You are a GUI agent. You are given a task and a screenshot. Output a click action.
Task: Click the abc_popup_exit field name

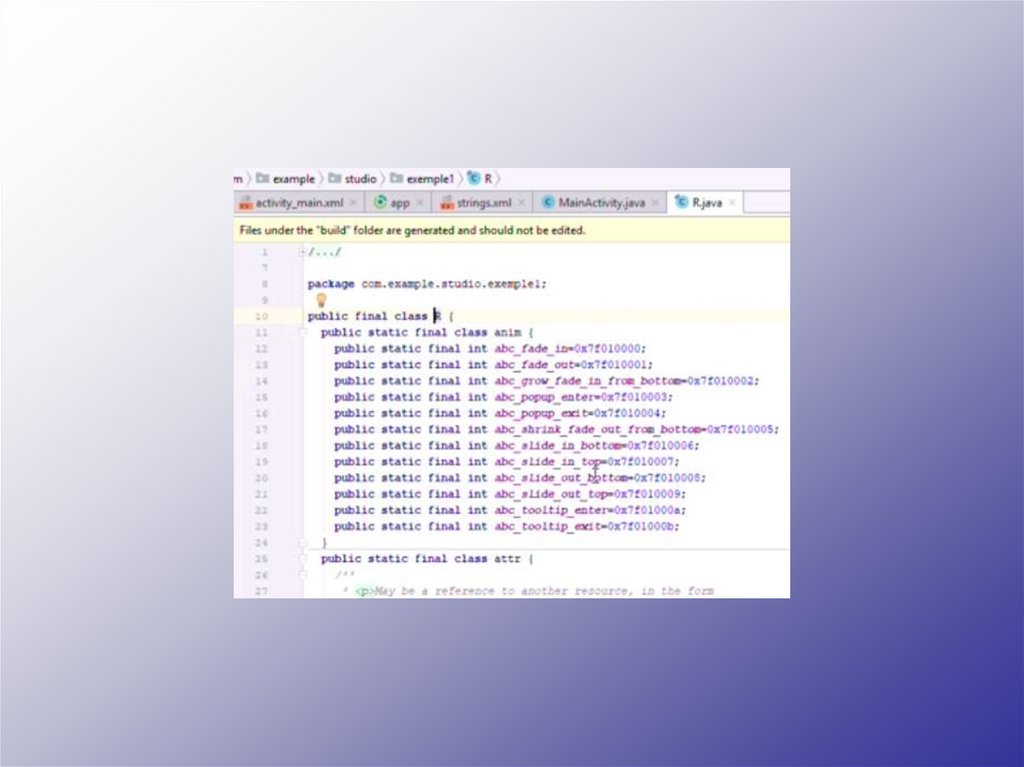tap(541, 414)
